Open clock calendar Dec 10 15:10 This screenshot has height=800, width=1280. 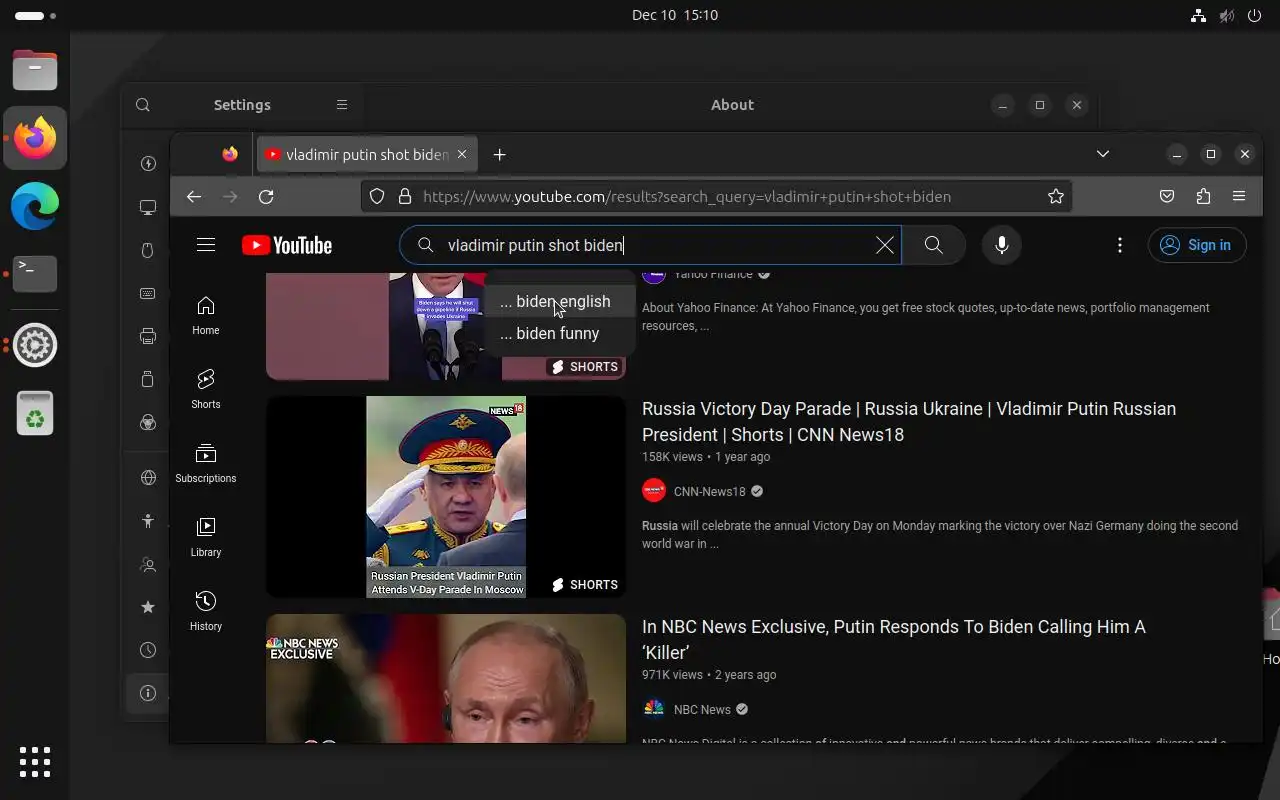675,15
